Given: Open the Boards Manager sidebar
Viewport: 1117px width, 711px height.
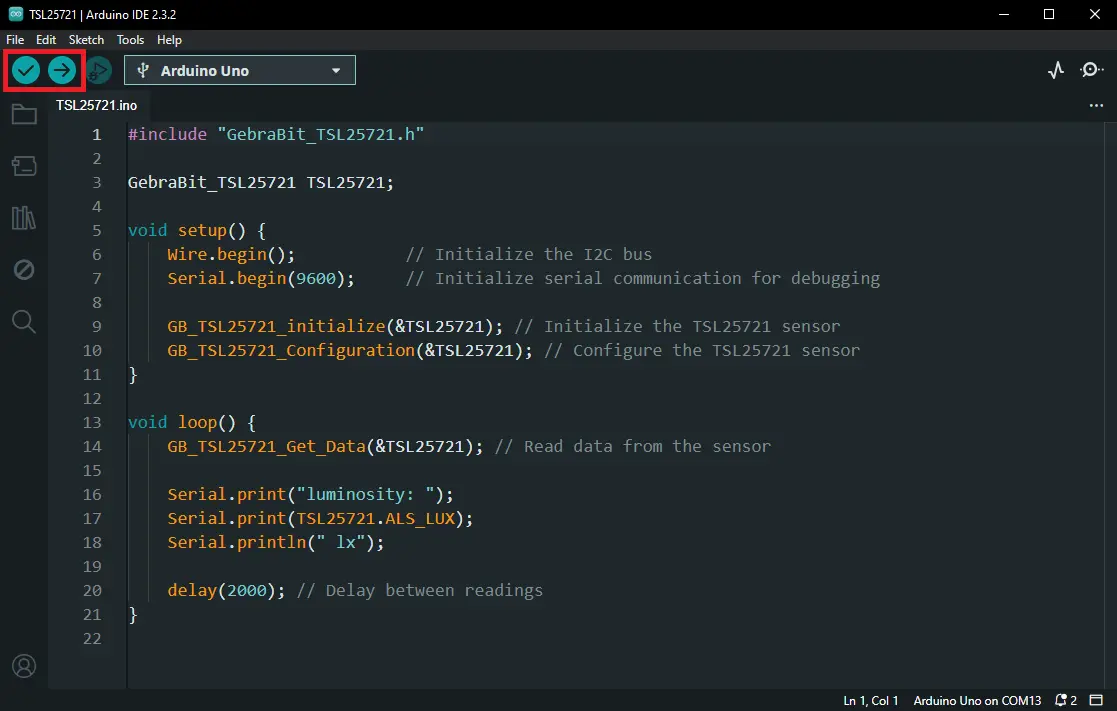Looking at the screenshot, I should [x=24, y=166].
